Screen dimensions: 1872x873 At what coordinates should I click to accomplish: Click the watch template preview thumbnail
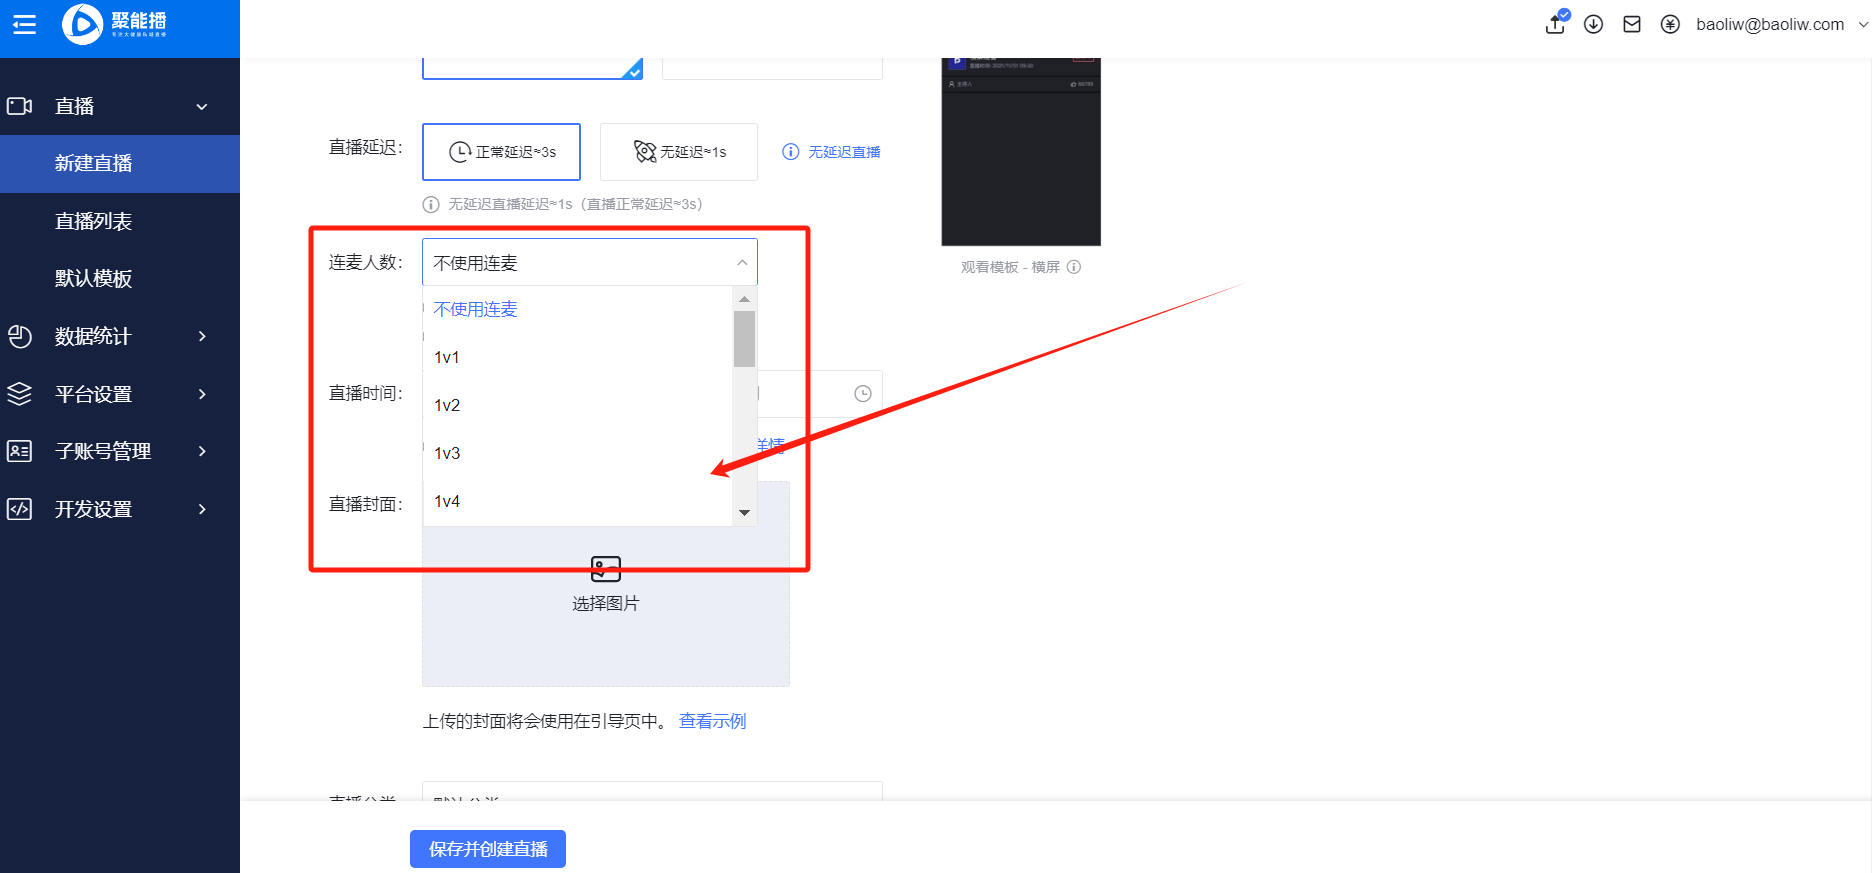click(1021, 152)
